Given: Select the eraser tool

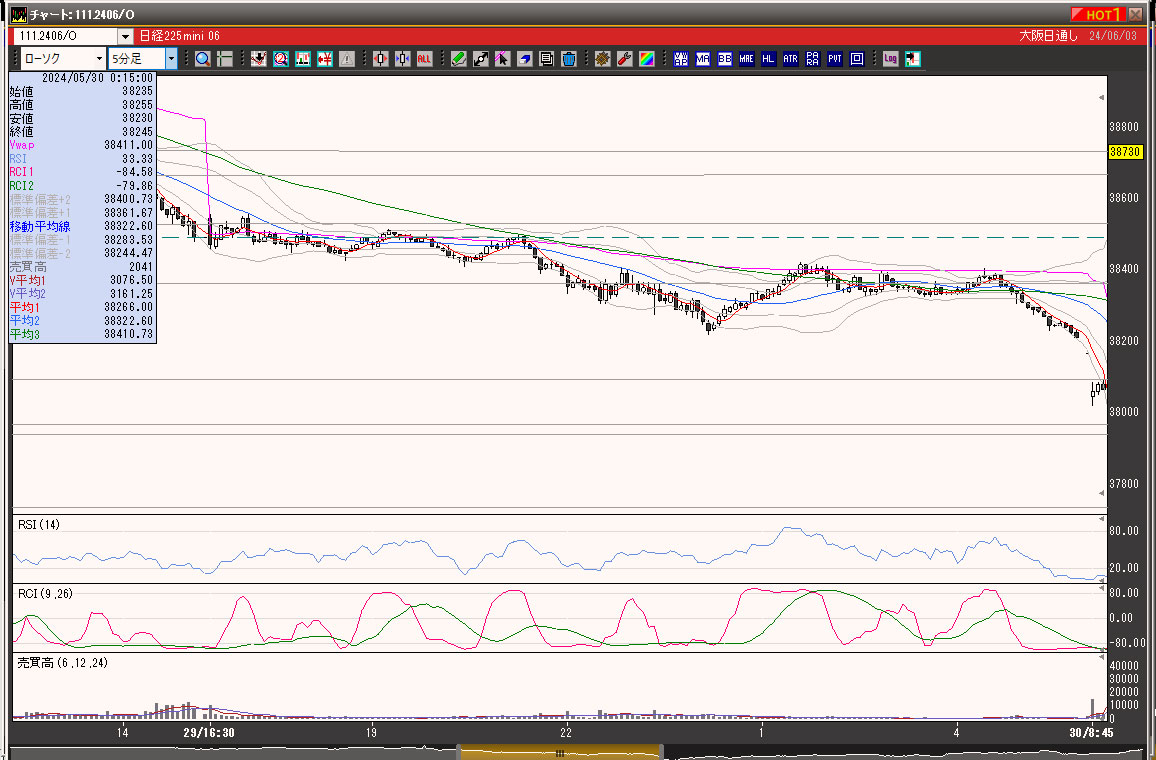Looking at the screenshot, I should tap(524, 59).
